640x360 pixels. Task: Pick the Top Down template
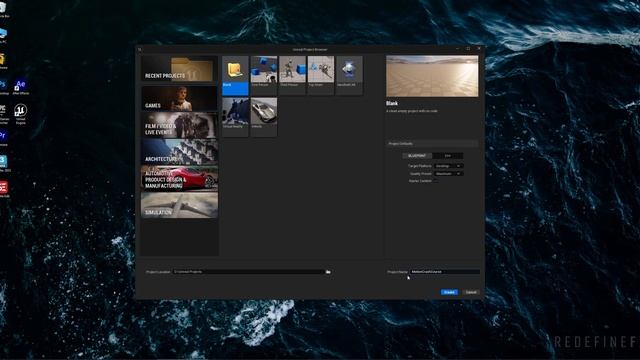[321, 76]
